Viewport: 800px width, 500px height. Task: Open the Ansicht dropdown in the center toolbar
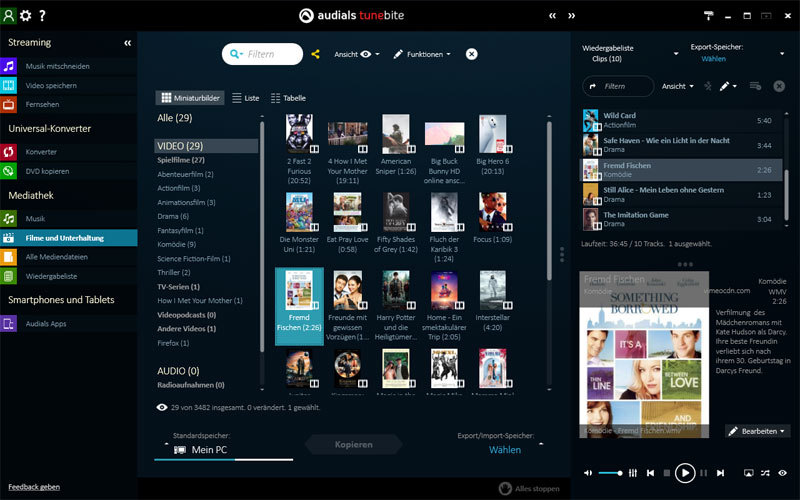(x=359, y=54)
